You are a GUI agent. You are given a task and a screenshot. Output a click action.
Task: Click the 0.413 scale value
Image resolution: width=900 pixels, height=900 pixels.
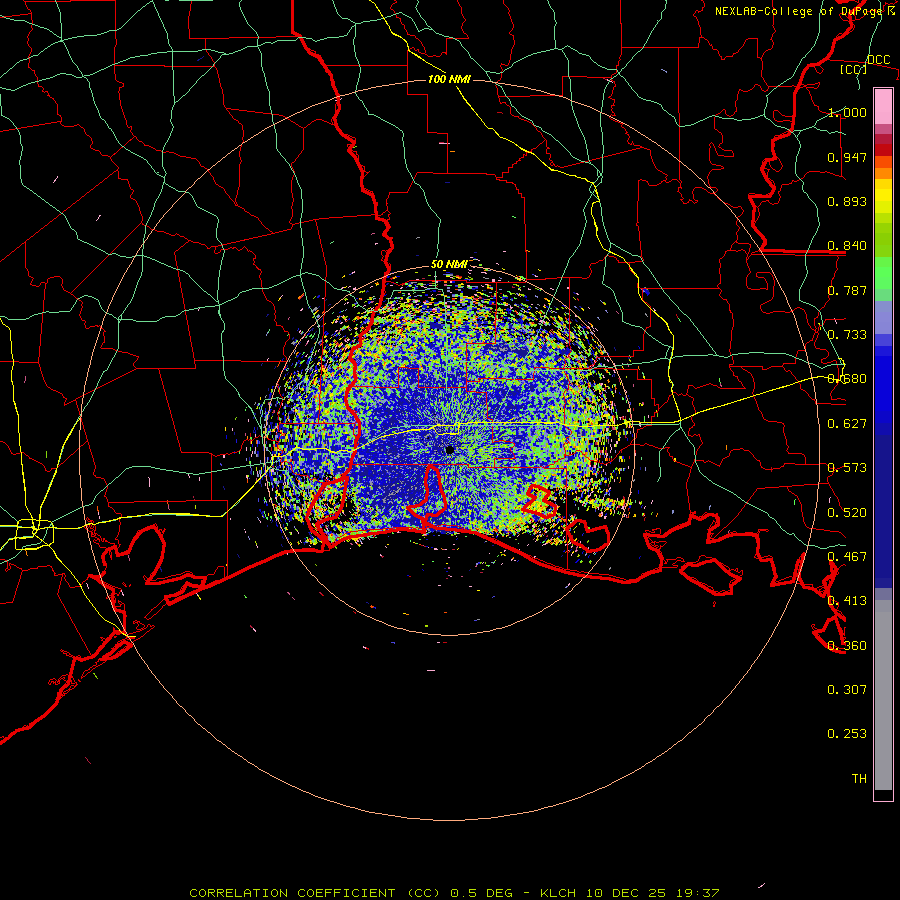[847, 601]
